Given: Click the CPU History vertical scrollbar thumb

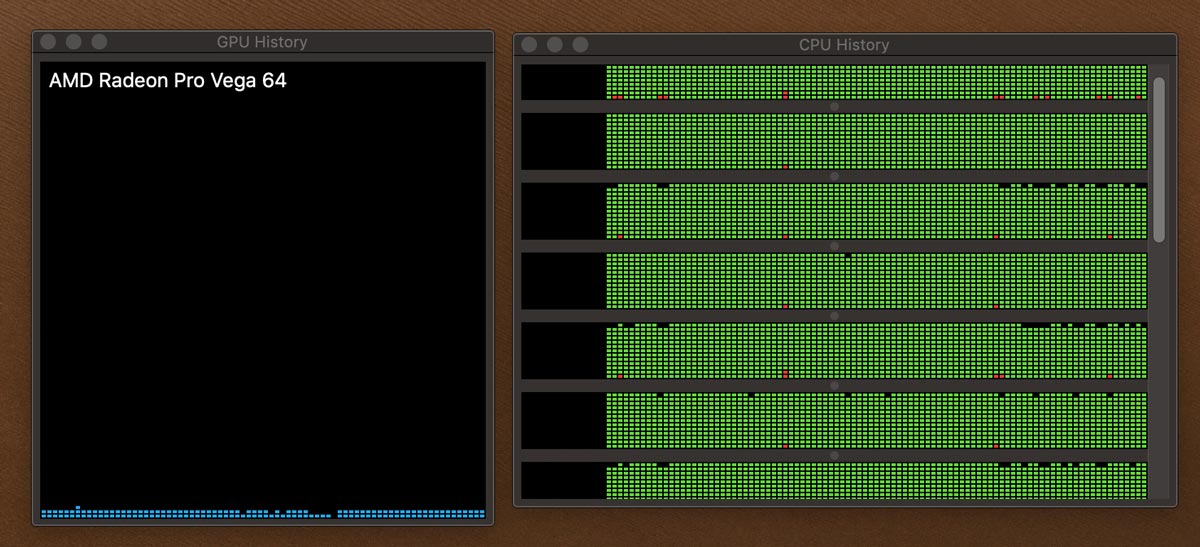Looking at the screenshot, I should [1159, 159].
